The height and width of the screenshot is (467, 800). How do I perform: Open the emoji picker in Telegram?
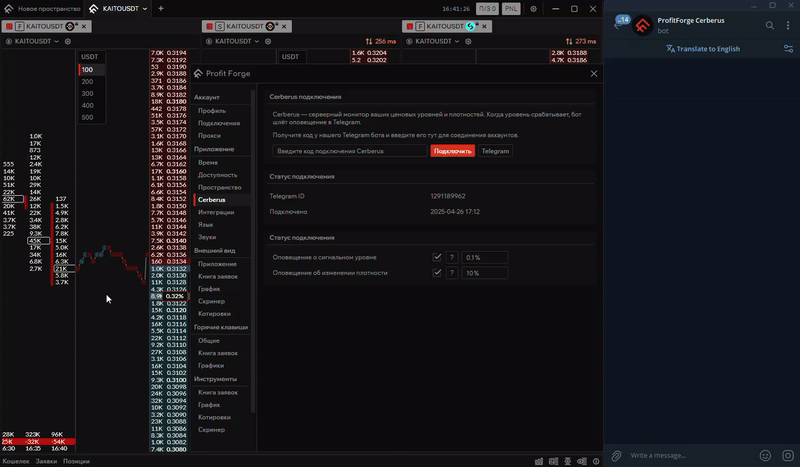(765, 455)
